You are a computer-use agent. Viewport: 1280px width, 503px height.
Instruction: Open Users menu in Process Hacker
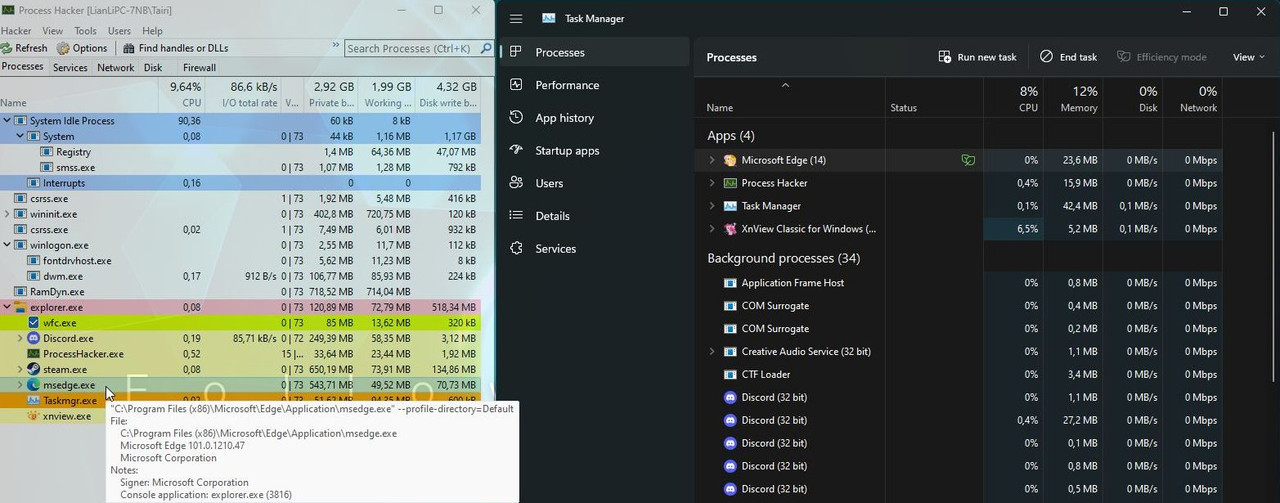click(x=119, y=31)
